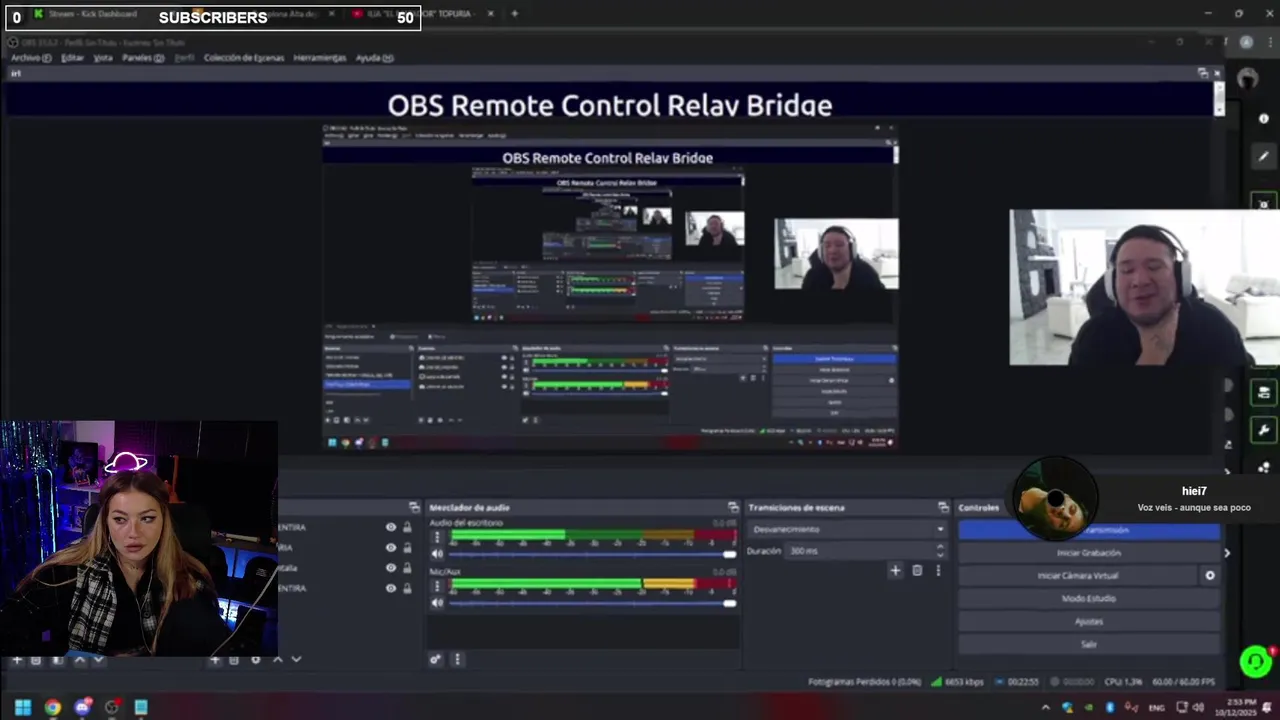Open virtual camera settings gear
The width and height of the screenshot is (1280, 720).
point(1210,576)
